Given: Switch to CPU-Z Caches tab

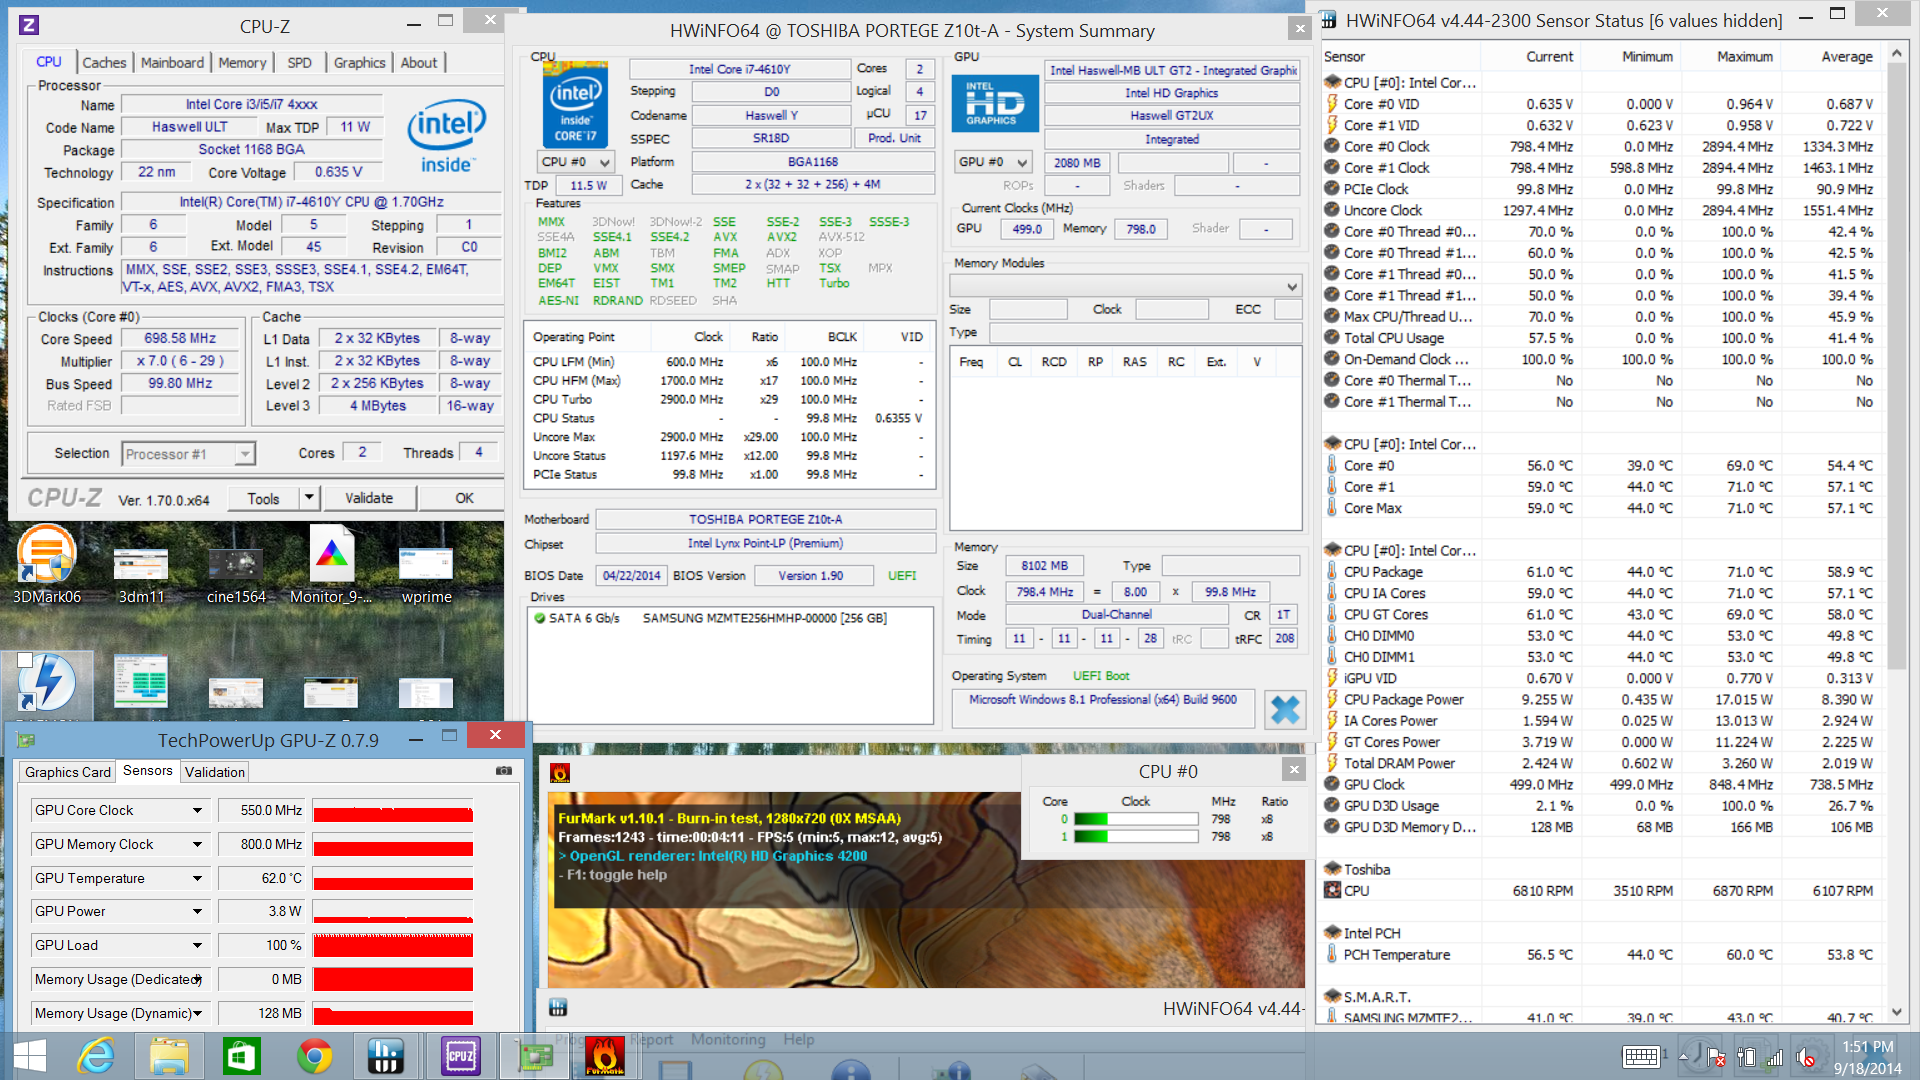Looking at the screenshot, I should tap(104, 62).
